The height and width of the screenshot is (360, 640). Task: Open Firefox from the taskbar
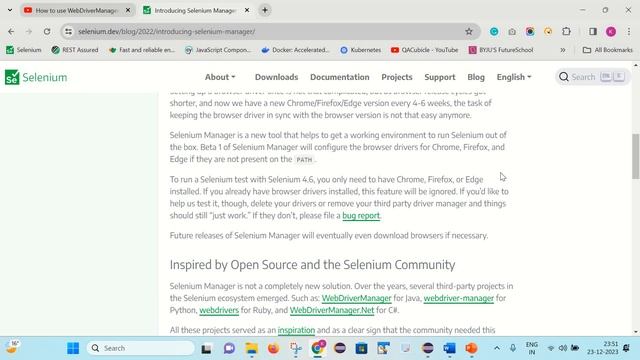(273, 348)
